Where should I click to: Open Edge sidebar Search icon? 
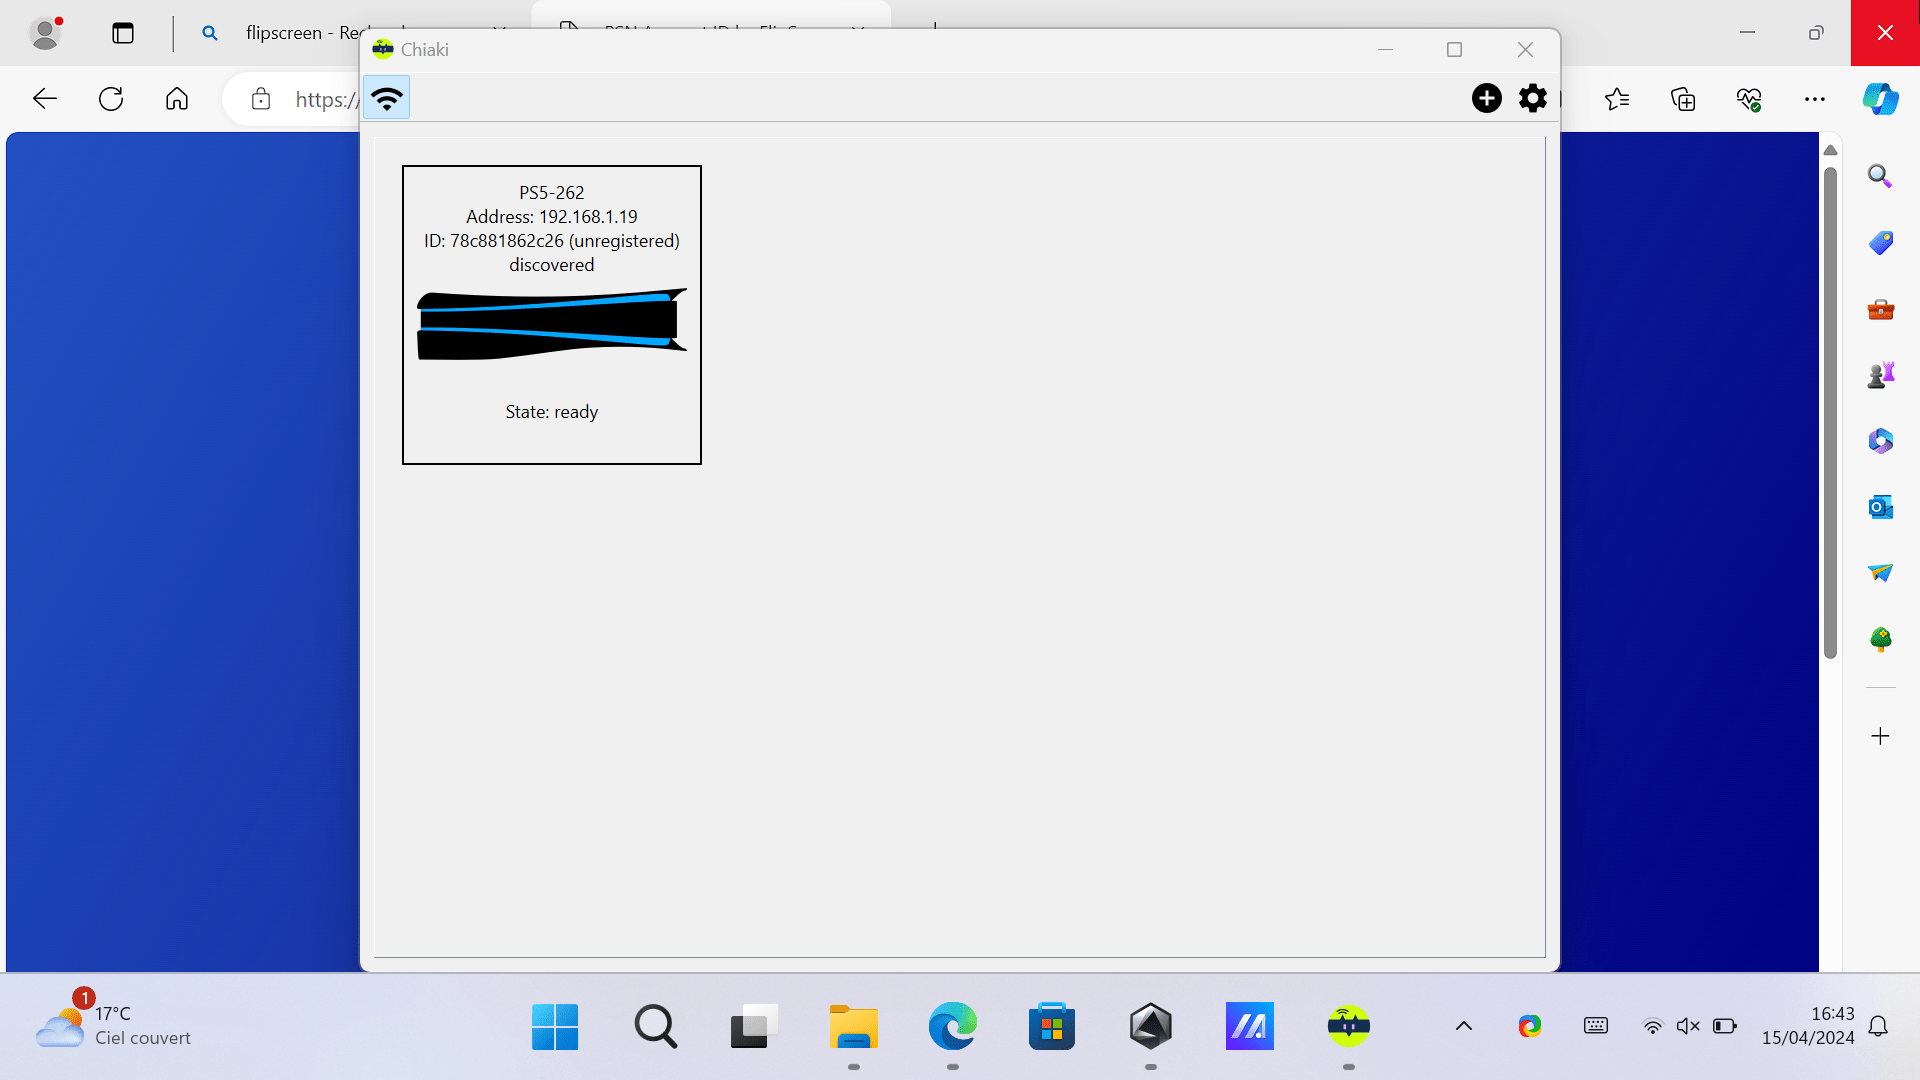[x=1881, y=177]
